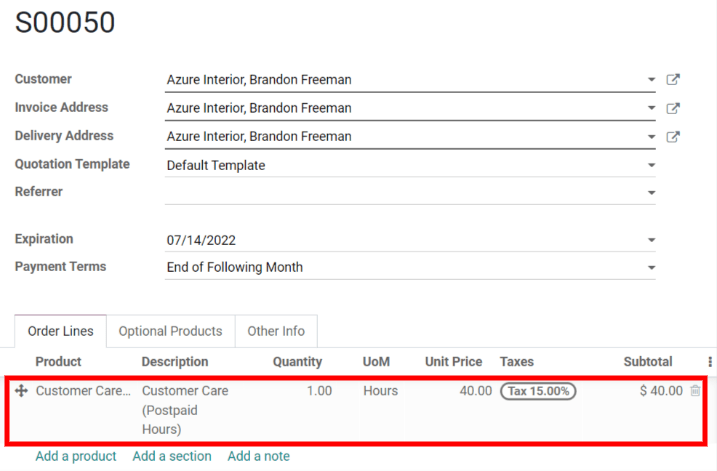Delete the Customer Care order line
The image size is (717, 471).
click(695, 391)
